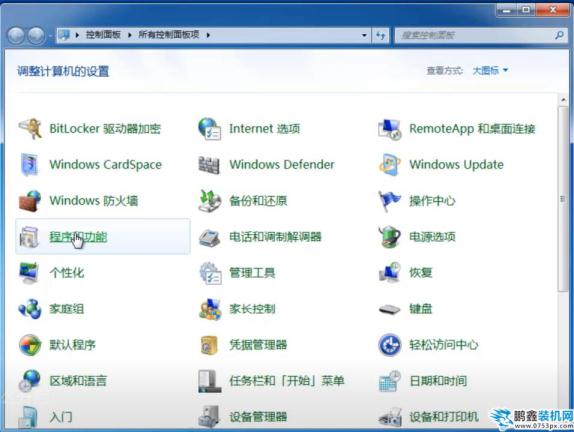This screenshot has height=432, width=574.
Task: Click the 家长控制 text label
Action: click(252, 309)
